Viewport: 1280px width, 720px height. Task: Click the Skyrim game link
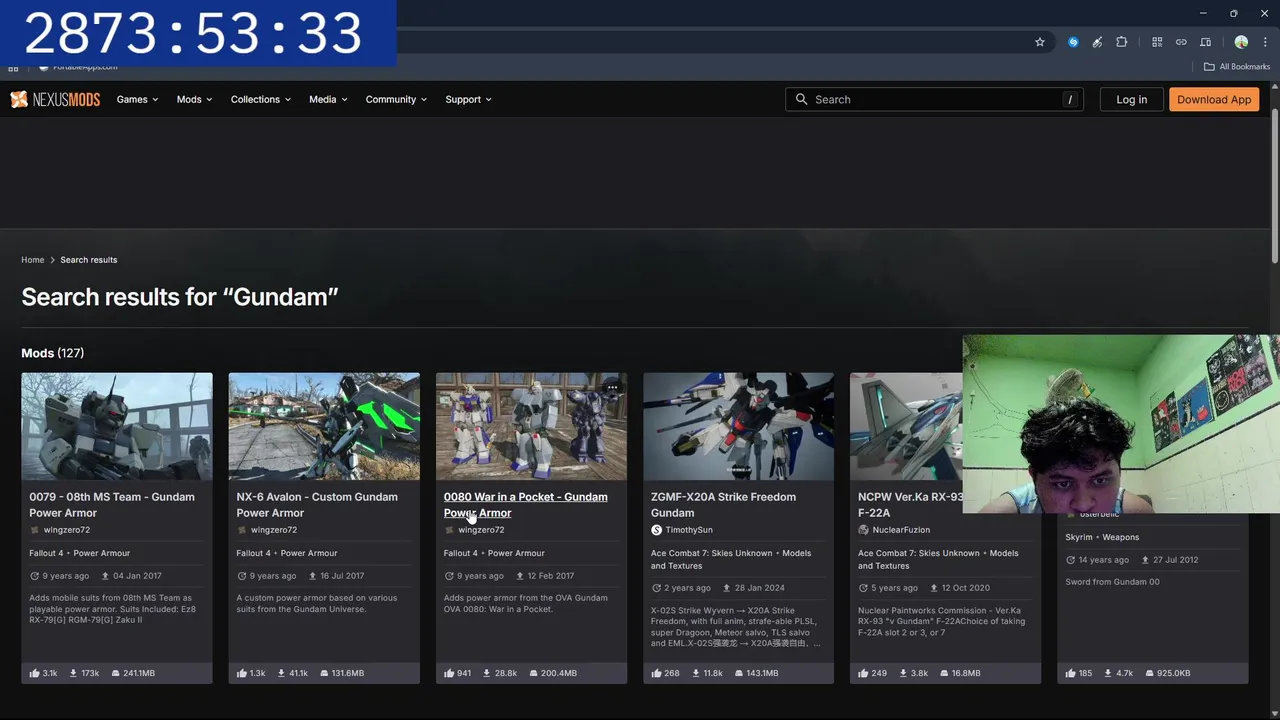tap(1079, 537)
